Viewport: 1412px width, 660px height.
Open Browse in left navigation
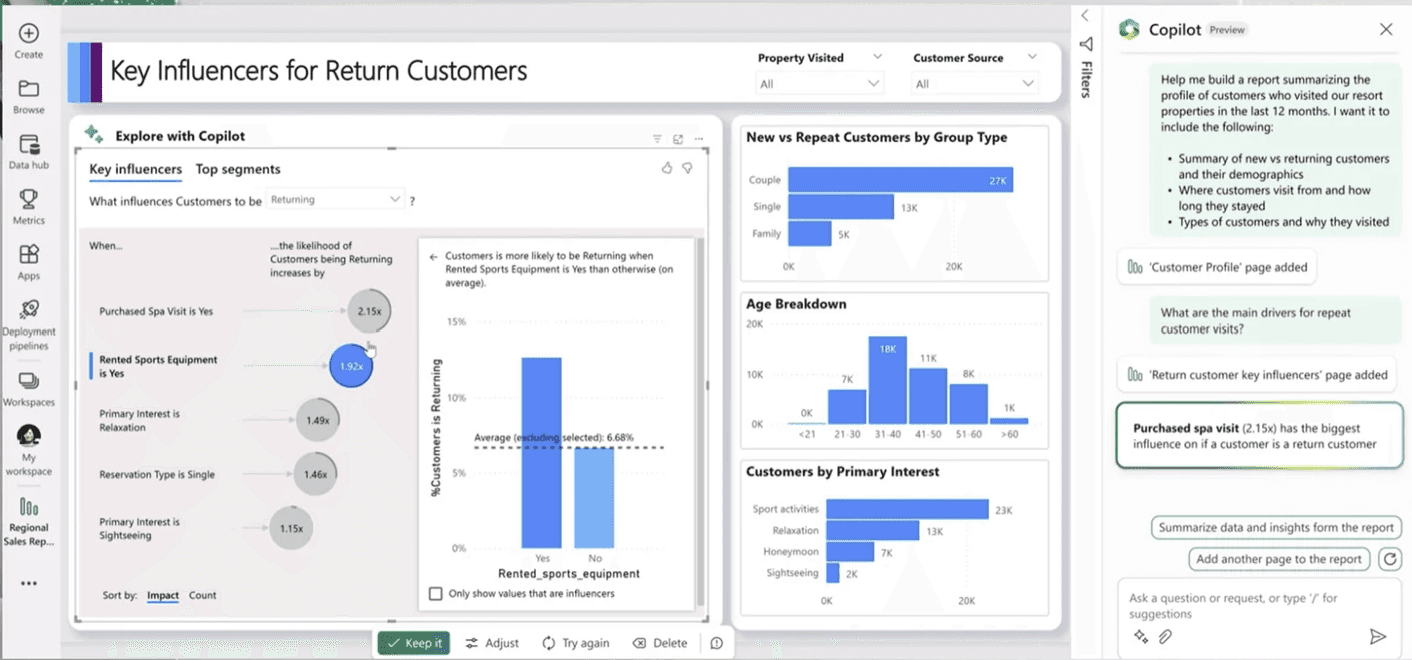[29, 97]
